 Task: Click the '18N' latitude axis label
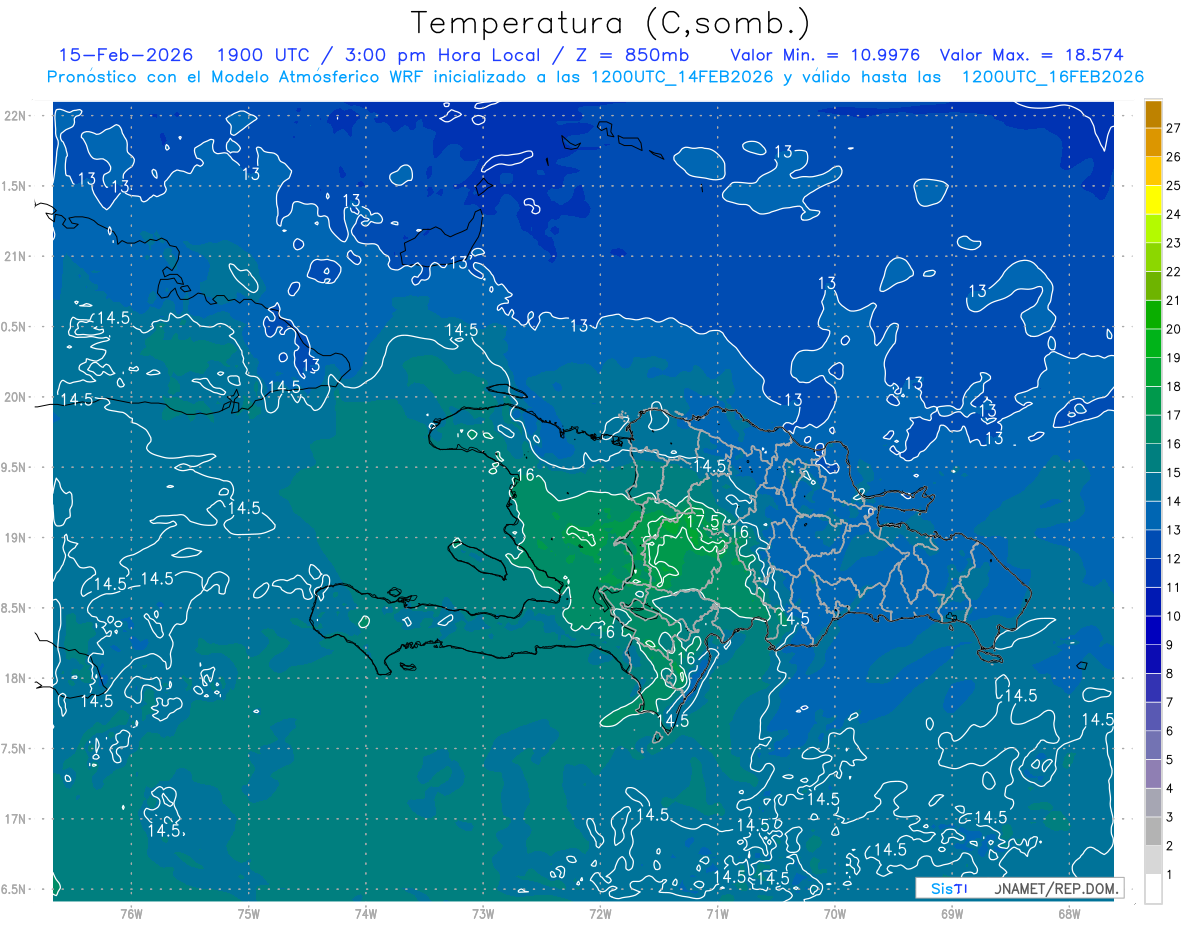(16, 678)
